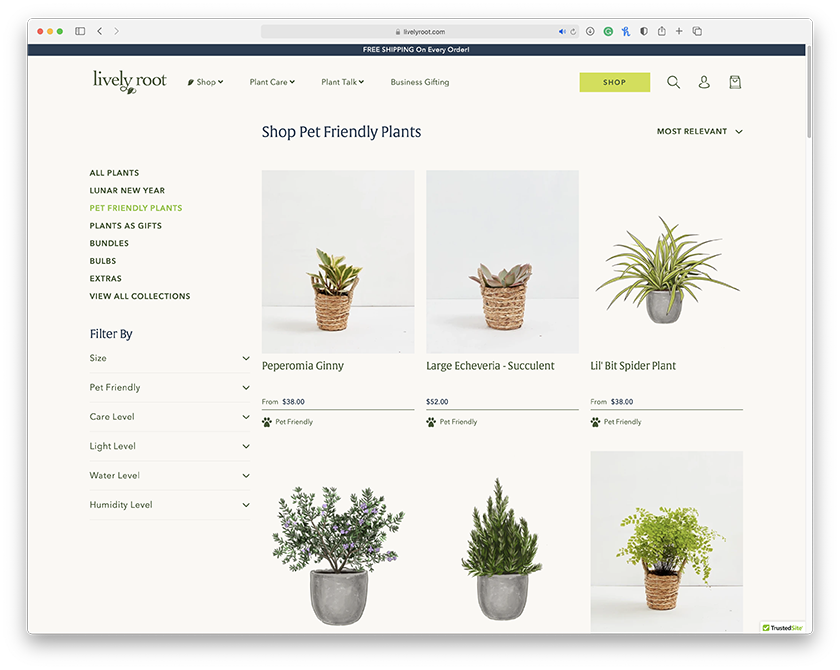This screenshot has height=670, width=840.
Task: Open search using the magnifying glass icon
Action: 673,82
